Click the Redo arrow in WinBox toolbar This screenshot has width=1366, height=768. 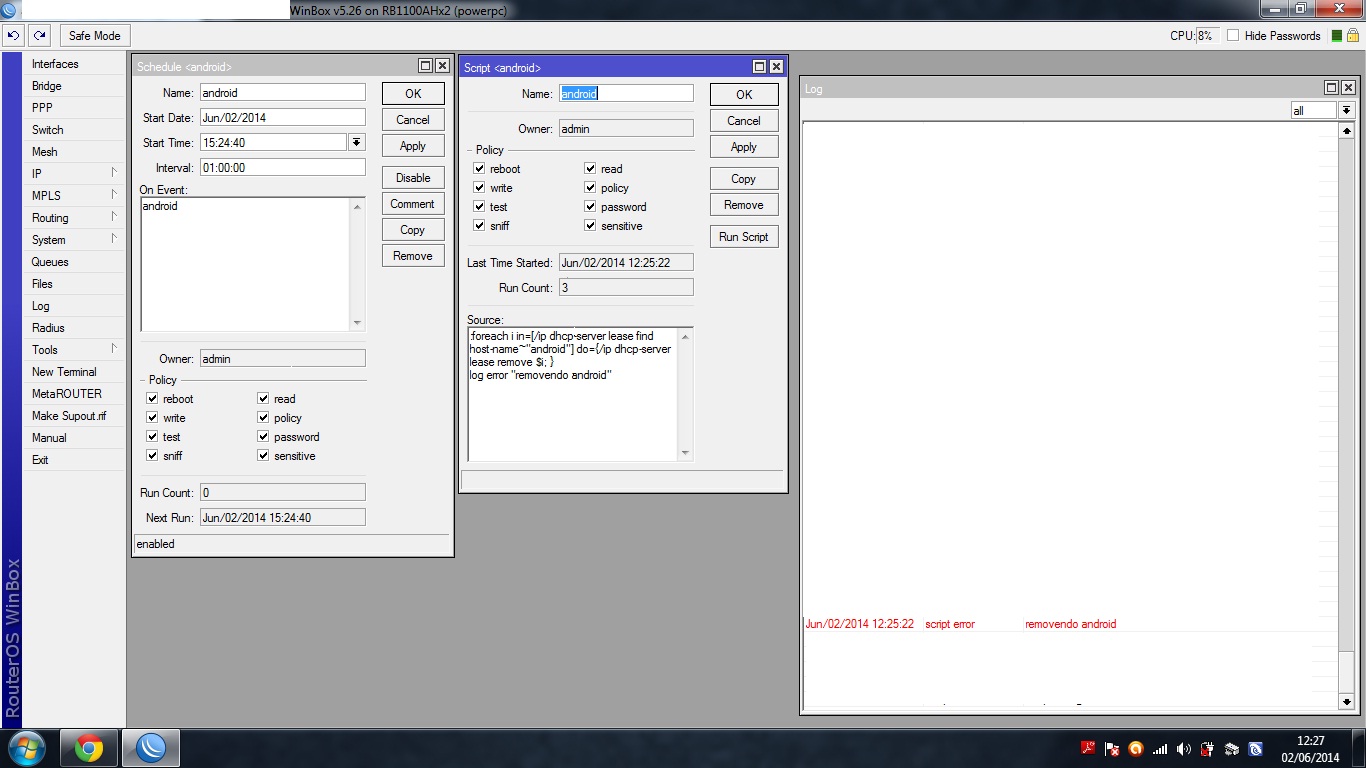39,35
